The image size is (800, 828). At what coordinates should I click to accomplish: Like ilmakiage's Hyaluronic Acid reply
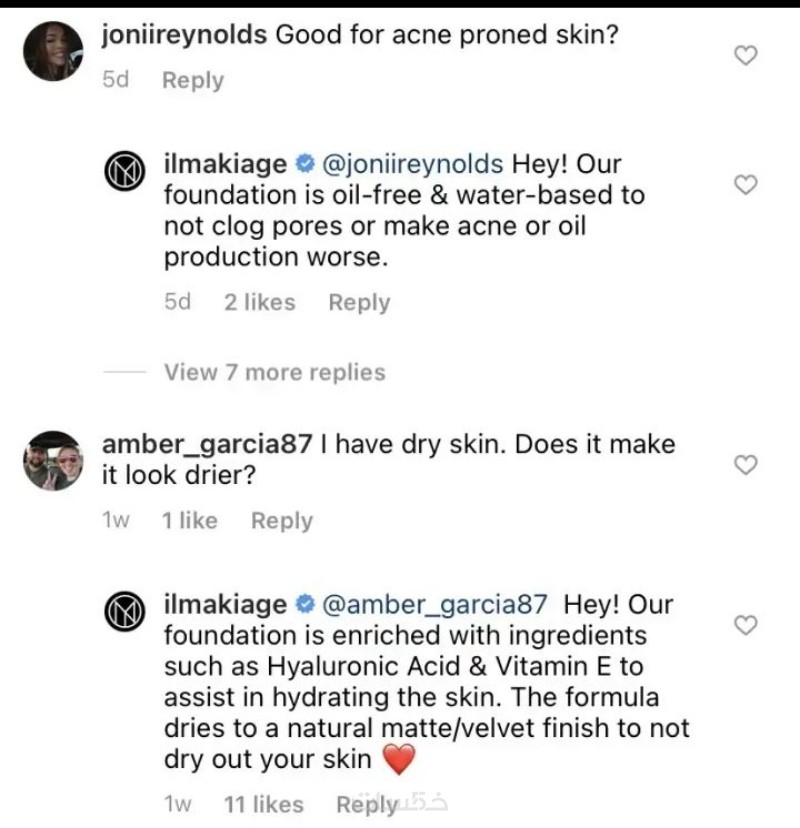coord(746,625)
